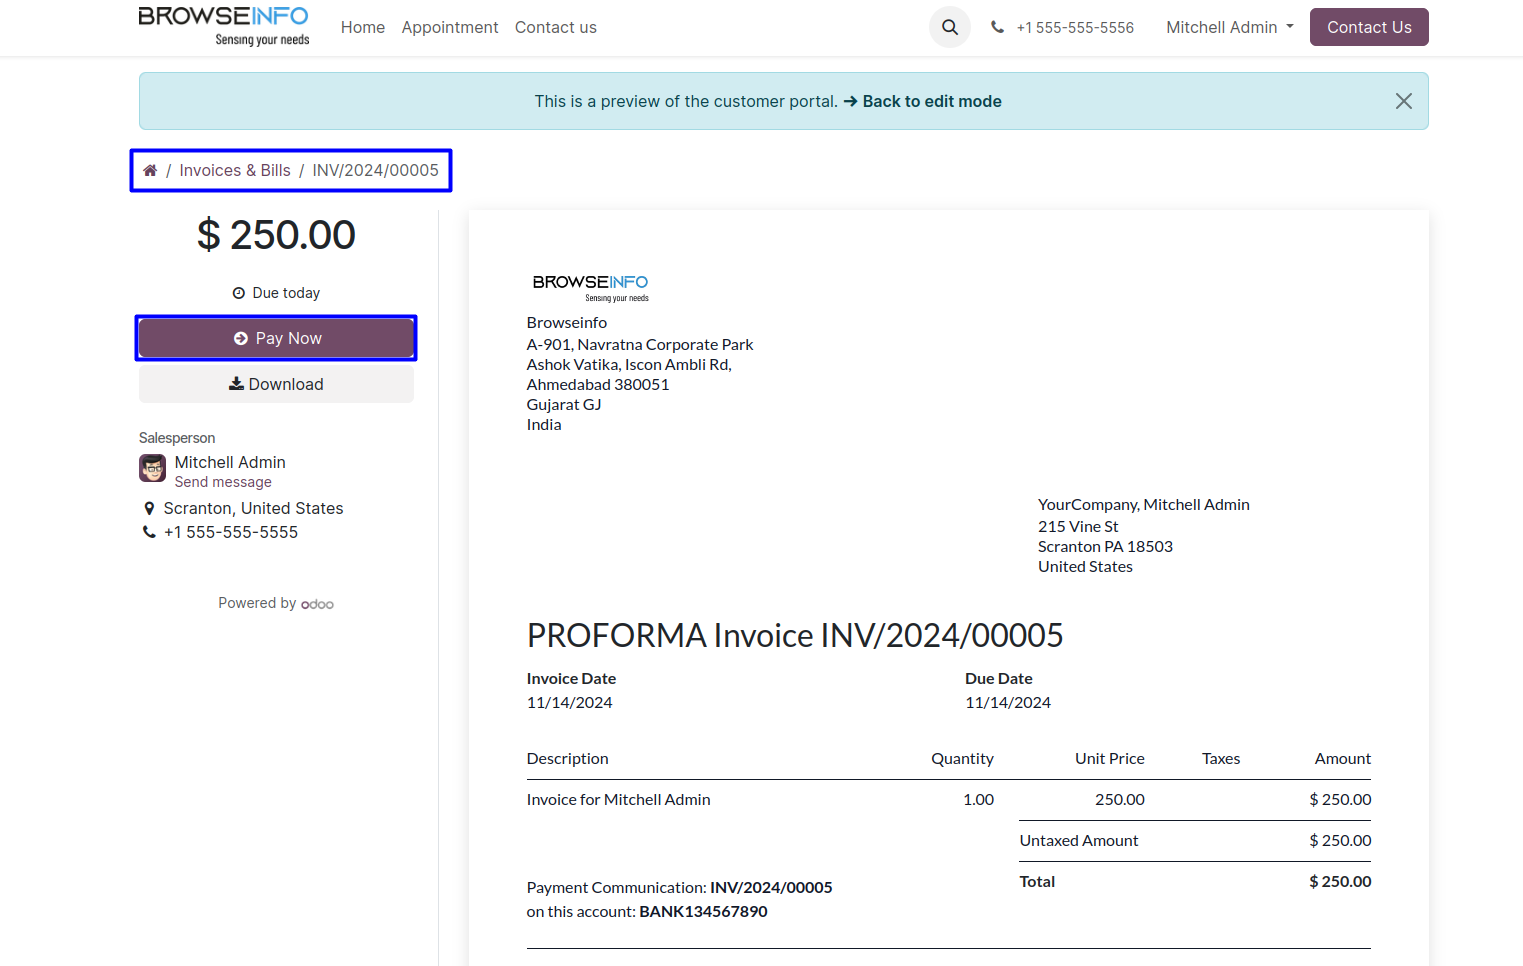Expand the Mitchell Admin user dropdown

(x=1229, y=28)
